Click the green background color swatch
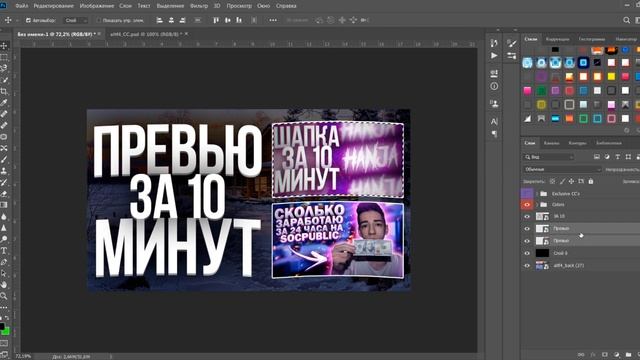This screenshot has height=360, width=640. point(6,331)
